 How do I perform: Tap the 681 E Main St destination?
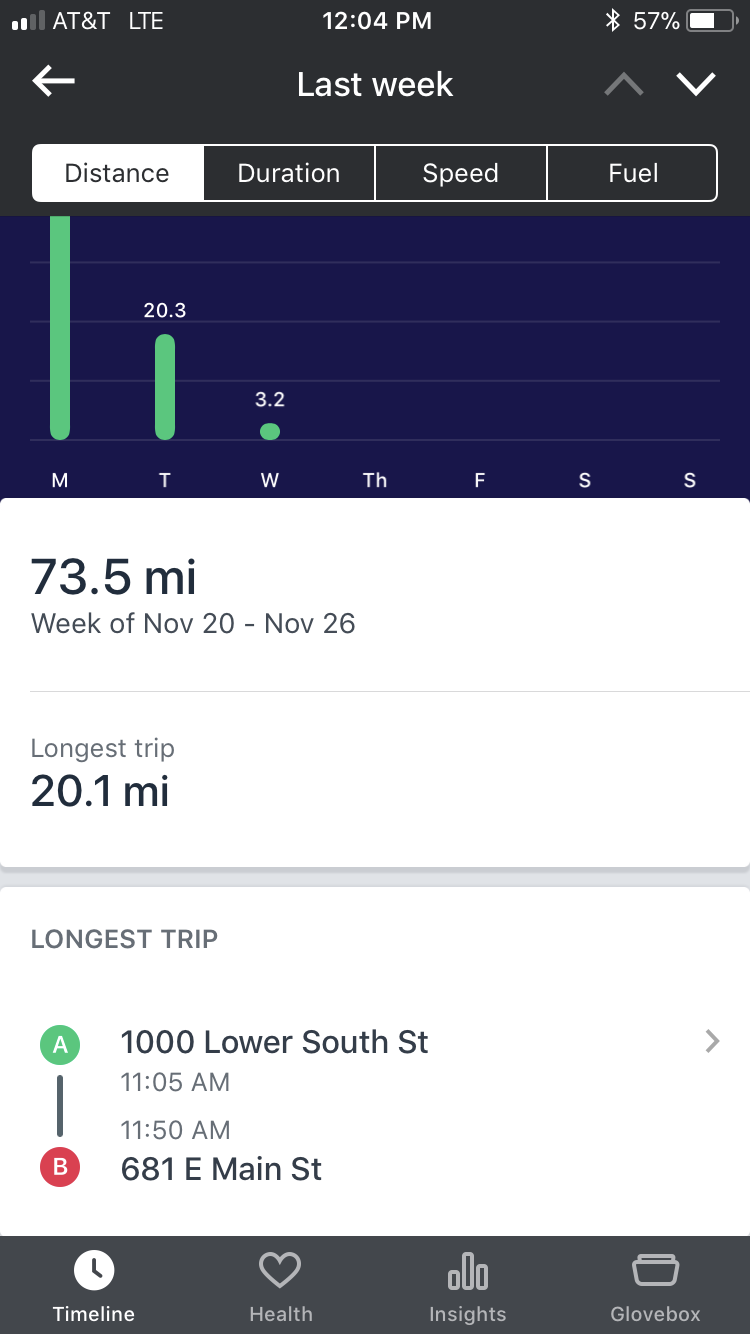[222, 1168]
